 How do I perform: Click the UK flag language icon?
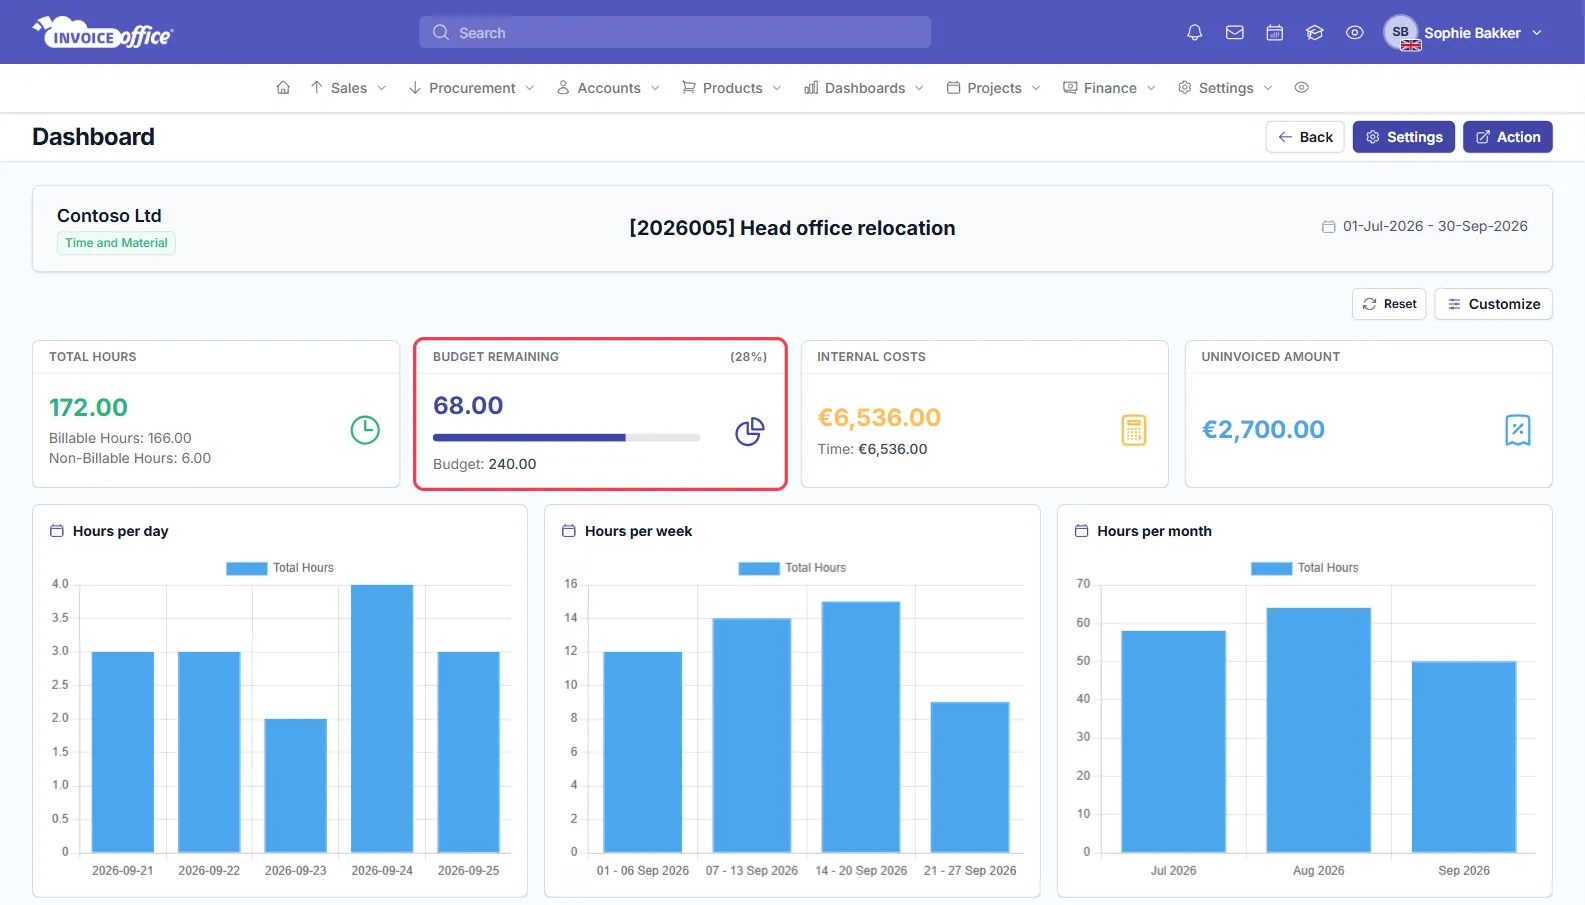pos(1411,45)
